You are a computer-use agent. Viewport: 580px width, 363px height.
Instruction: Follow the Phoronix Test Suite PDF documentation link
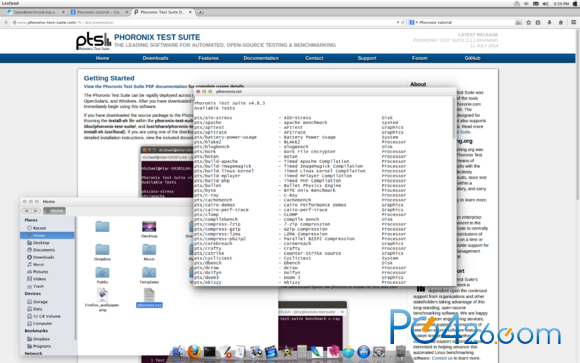coord(135,87)
